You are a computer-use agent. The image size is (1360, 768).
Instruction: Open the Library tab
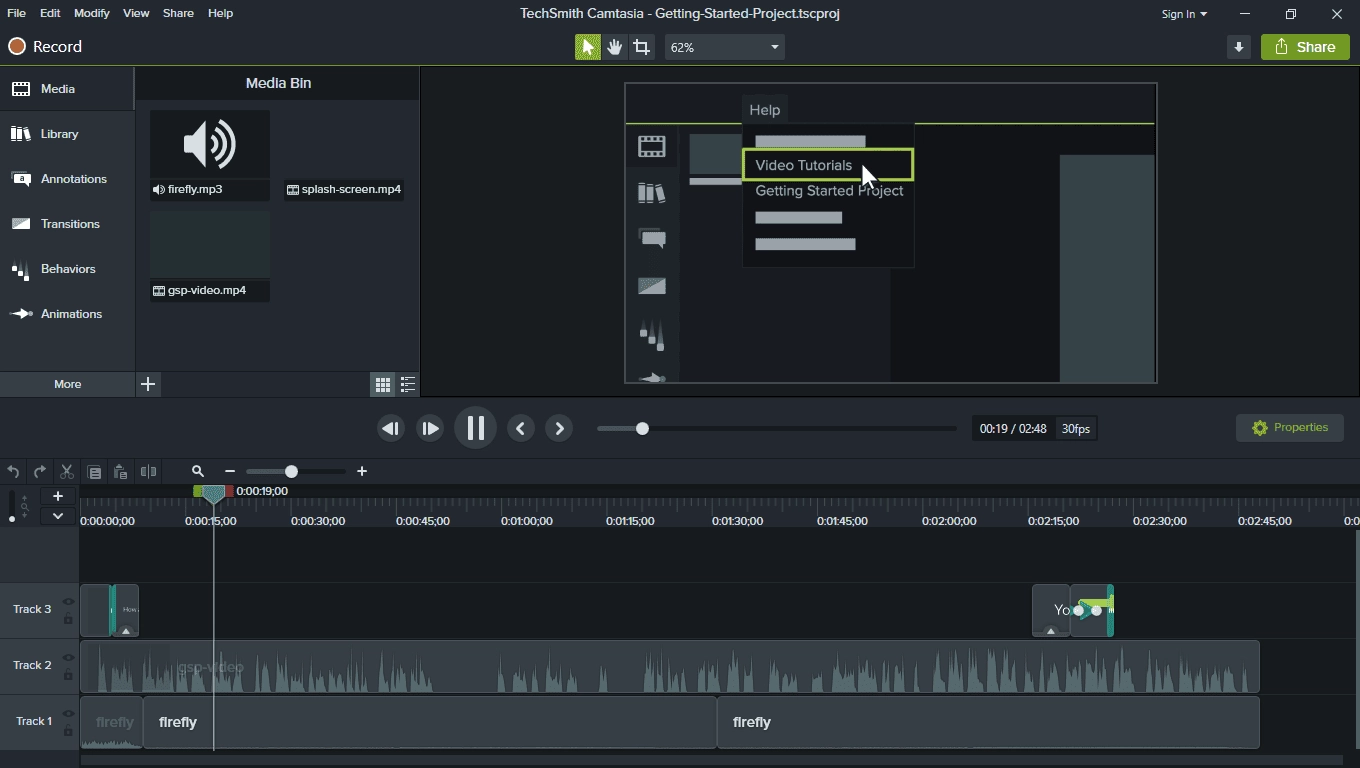point(67,134)
